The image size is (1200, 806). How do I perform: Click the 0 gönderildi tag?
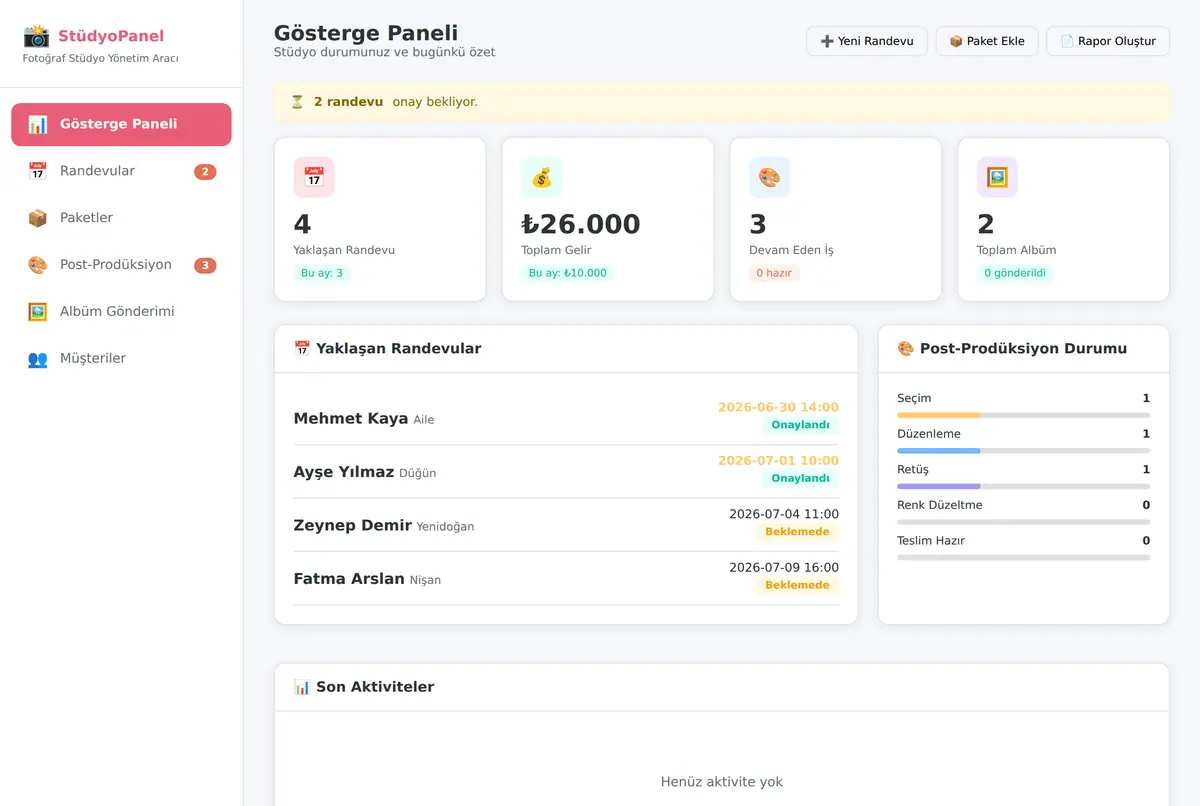tap(1015, 273)
